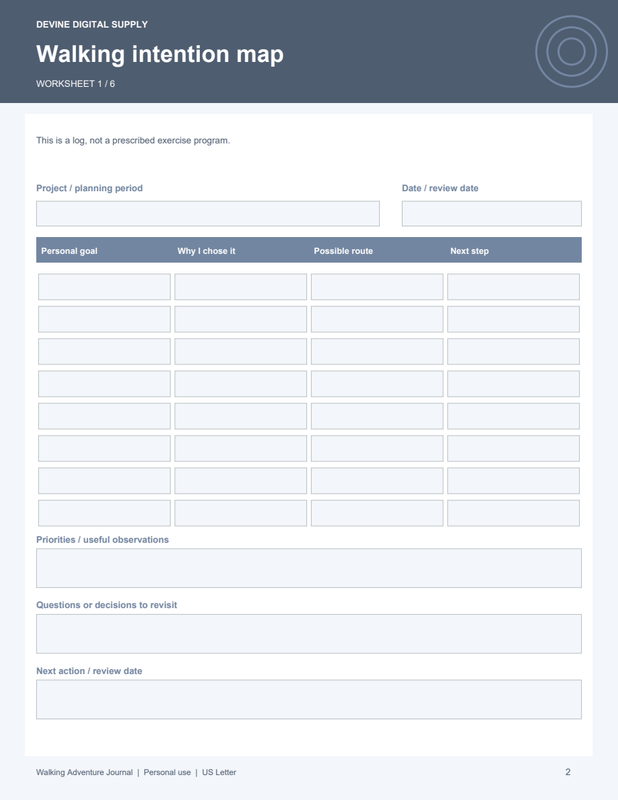Click the 'Walking Adventure Journal' footer text

coord(84,772)
